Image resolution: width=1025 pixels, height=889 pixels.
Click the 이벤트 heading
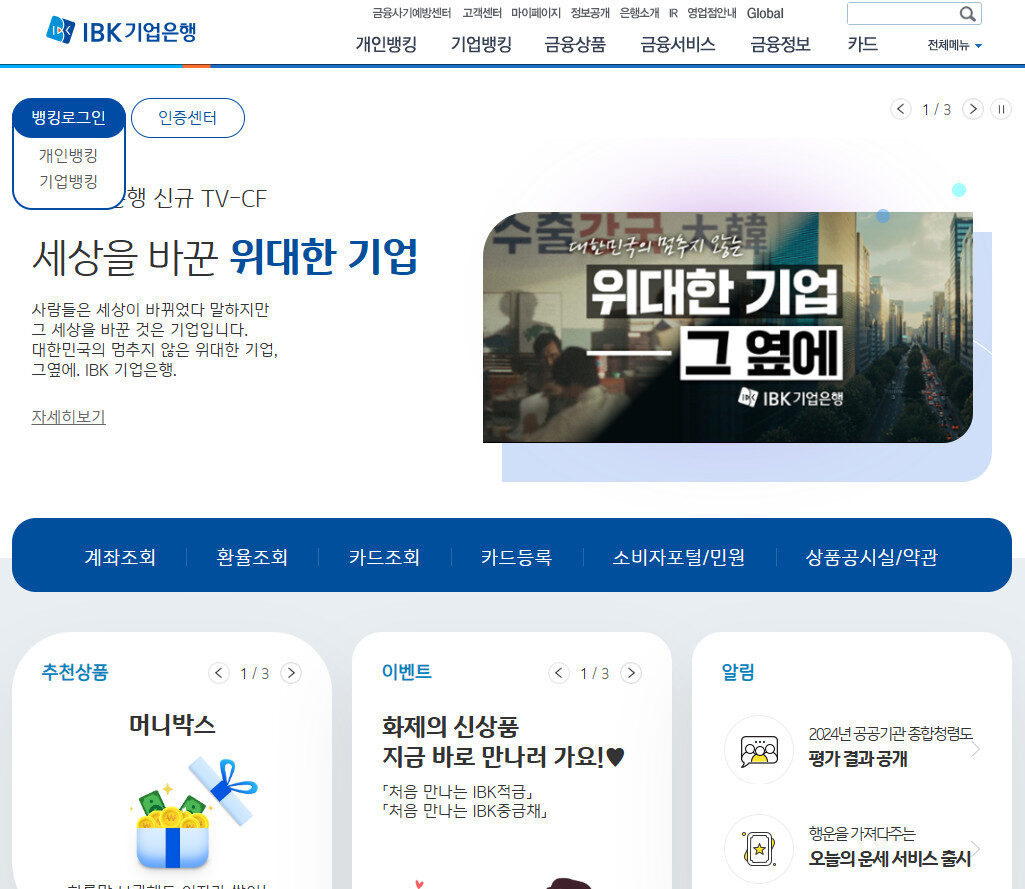click(407, 672)
